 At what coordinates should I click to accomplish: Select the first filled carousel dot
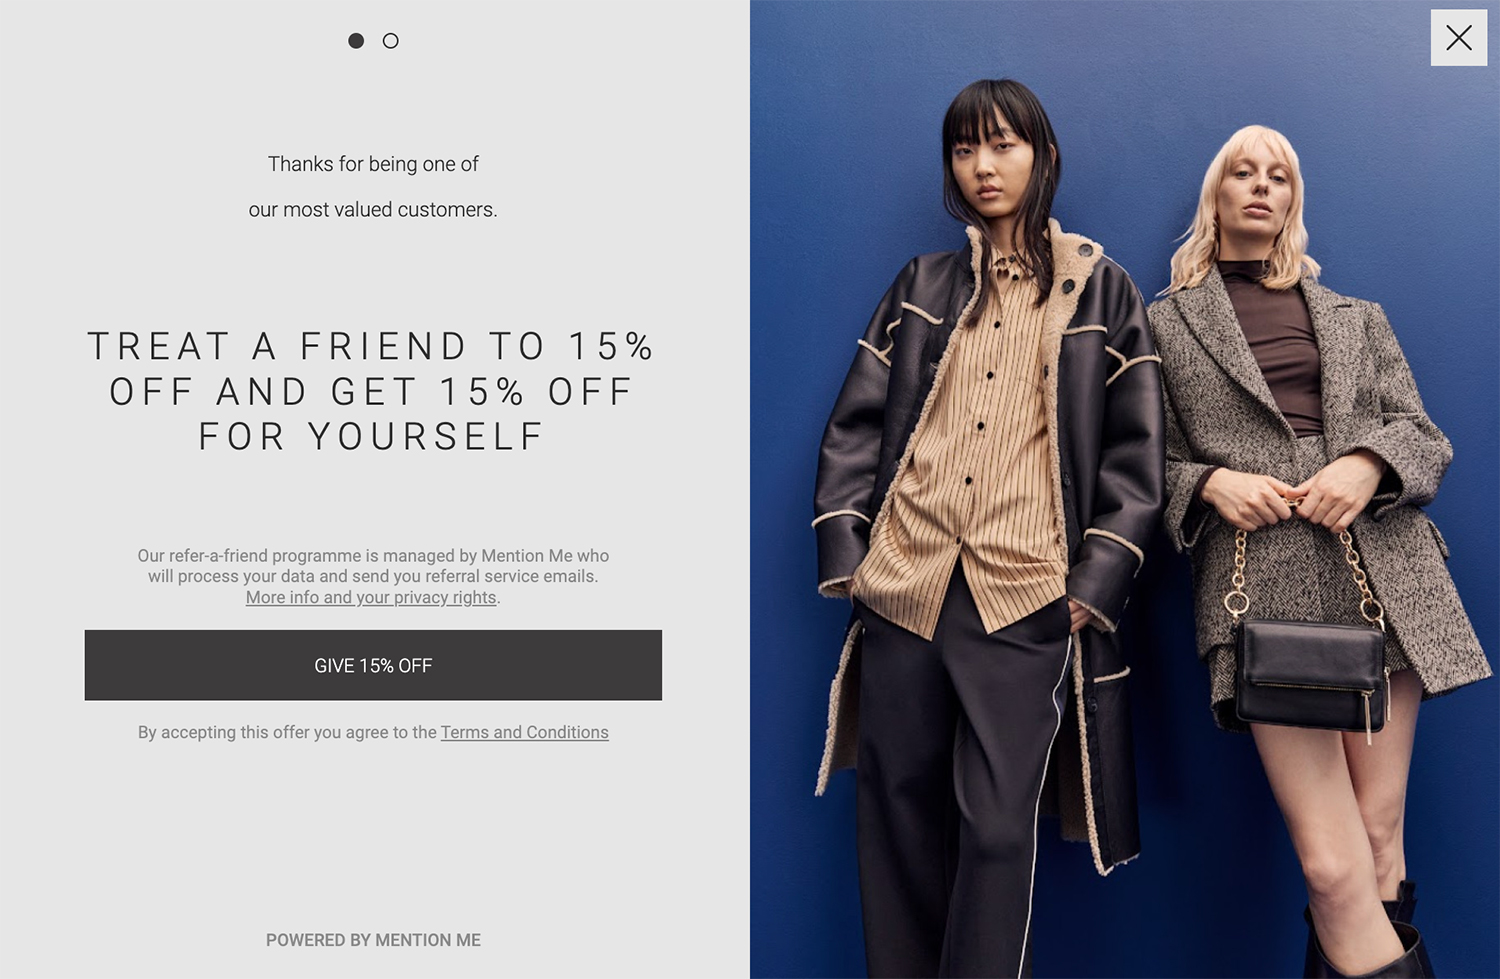(356, 41)
